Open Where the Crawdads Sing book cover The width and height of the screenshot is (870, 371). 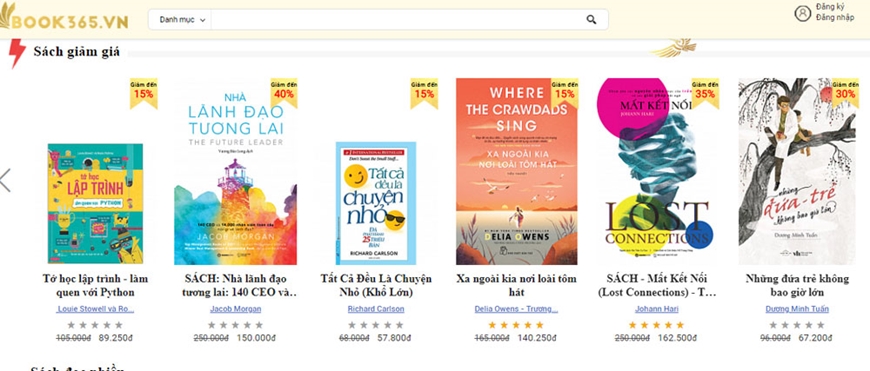[x=517, y=171]
